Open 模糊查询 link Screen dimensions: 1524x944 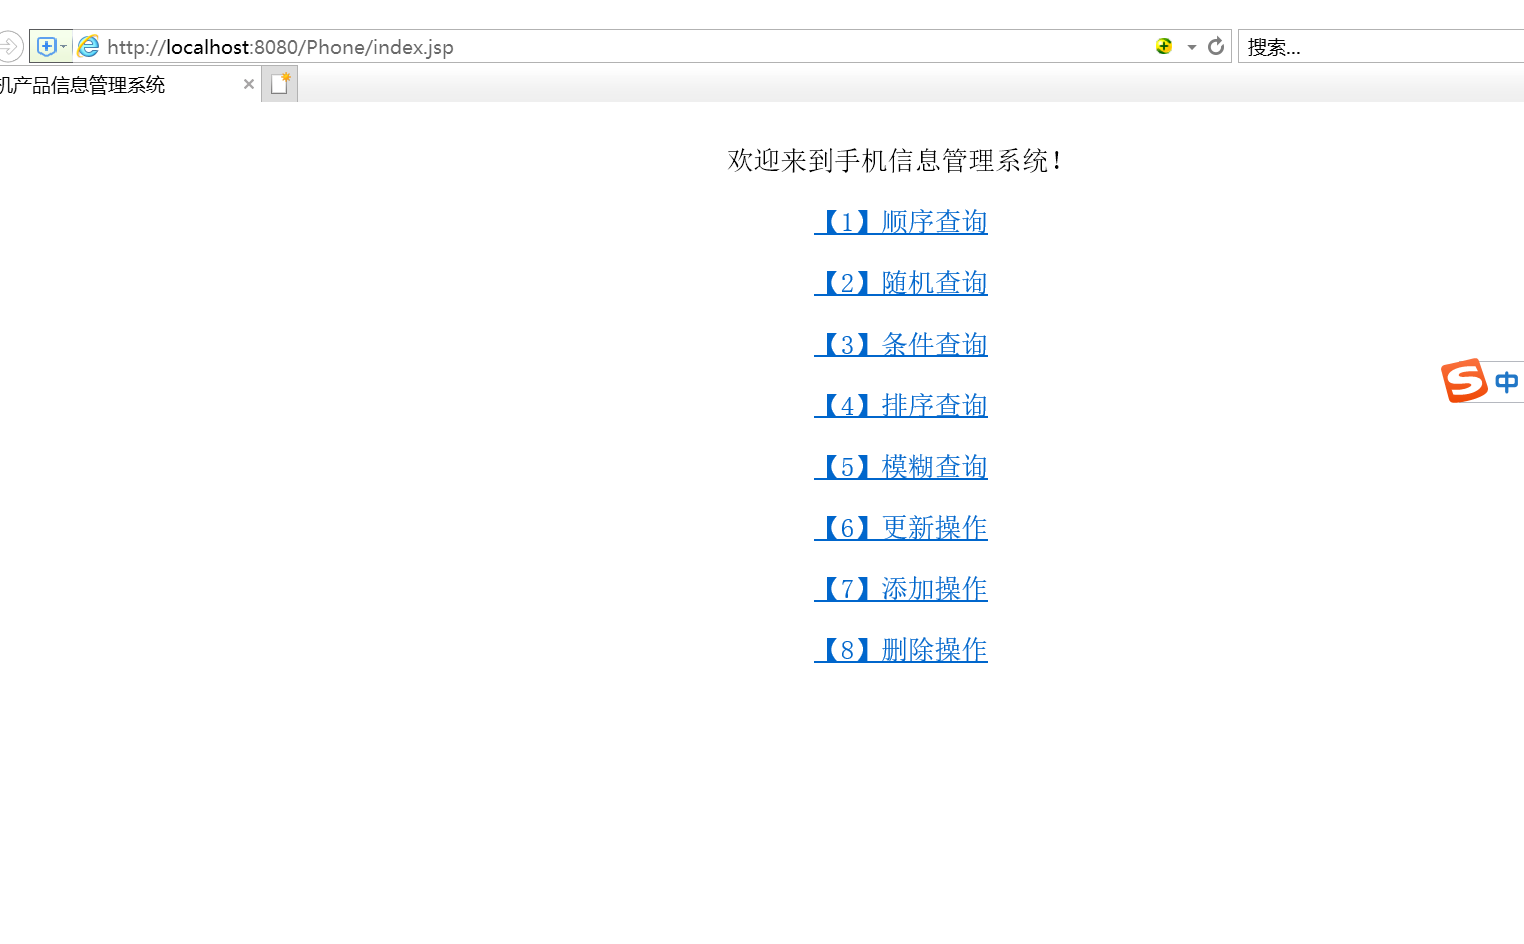click(900, 466)
